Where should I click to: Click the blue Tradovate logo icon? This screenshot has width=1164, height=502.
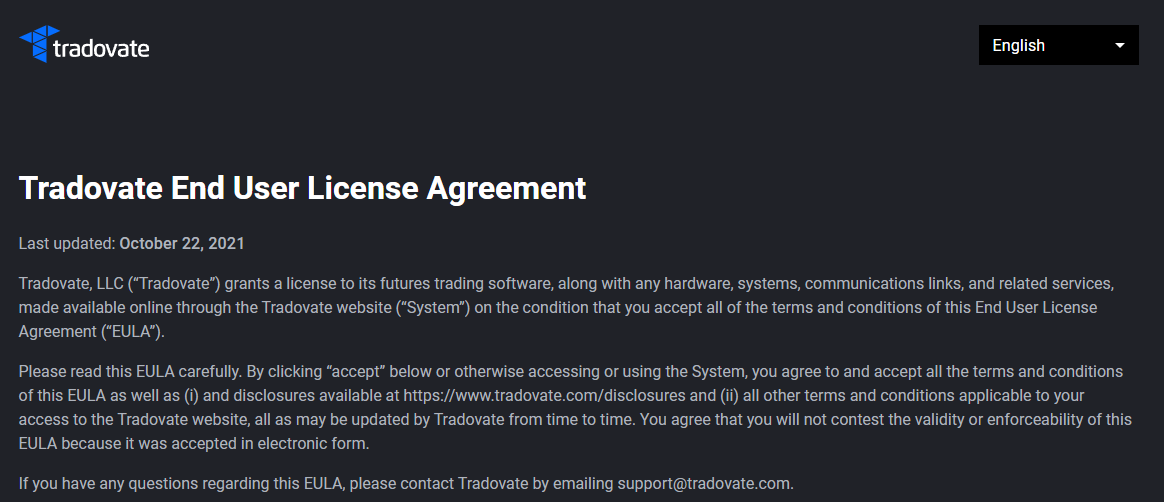[x=33, y=44]
